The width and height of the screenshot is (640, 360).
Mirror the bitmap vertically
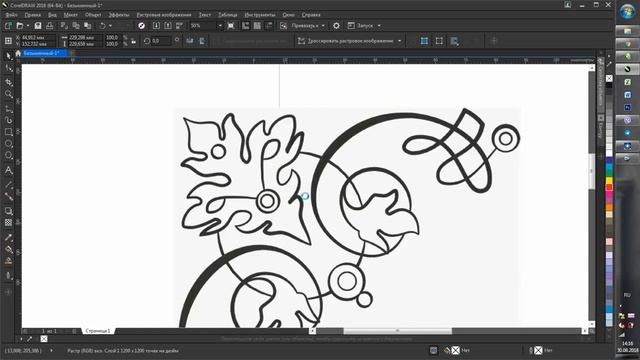point(202,41)
